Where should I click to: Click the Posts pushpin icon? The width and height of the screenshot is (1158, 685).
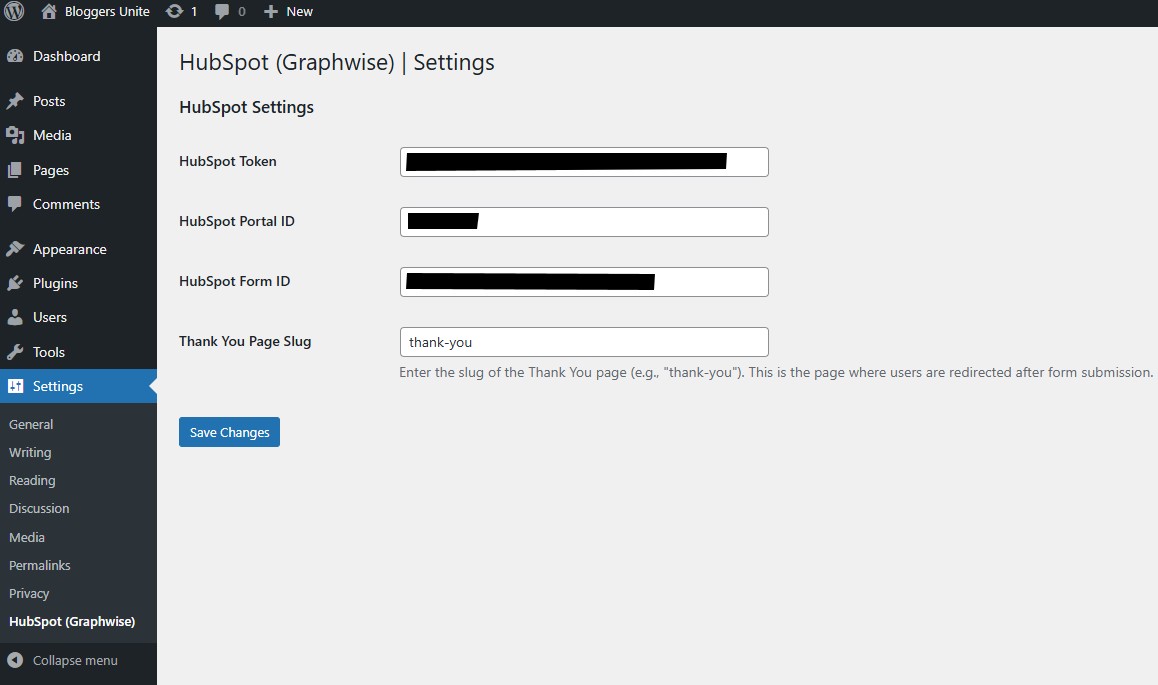click(15, 101)
